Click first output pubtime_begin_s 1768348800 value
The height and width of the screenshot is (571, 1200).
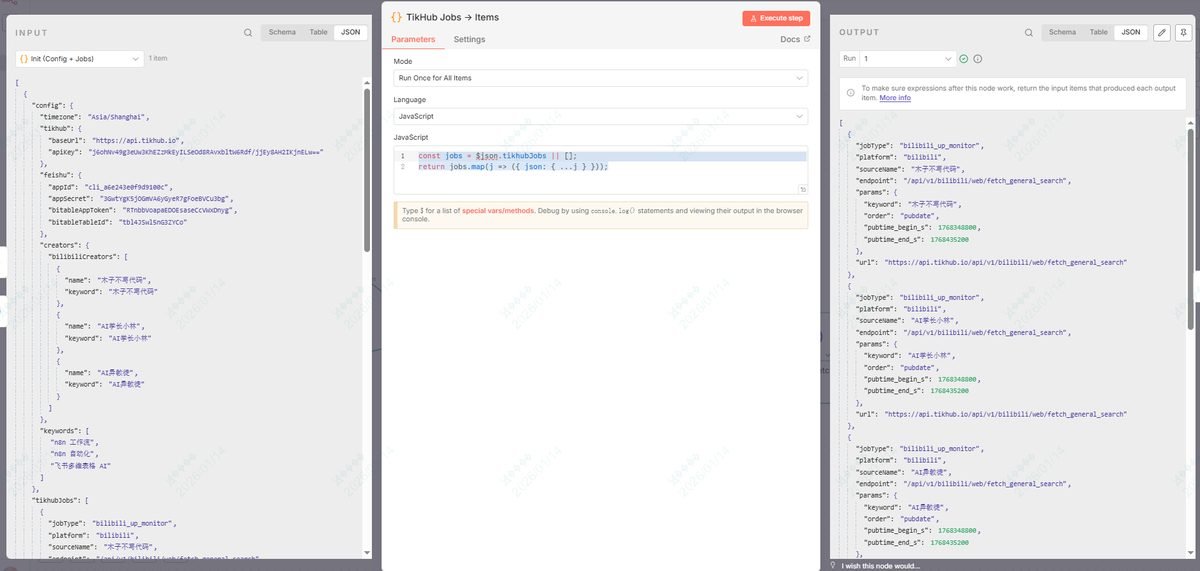(958, 227)
